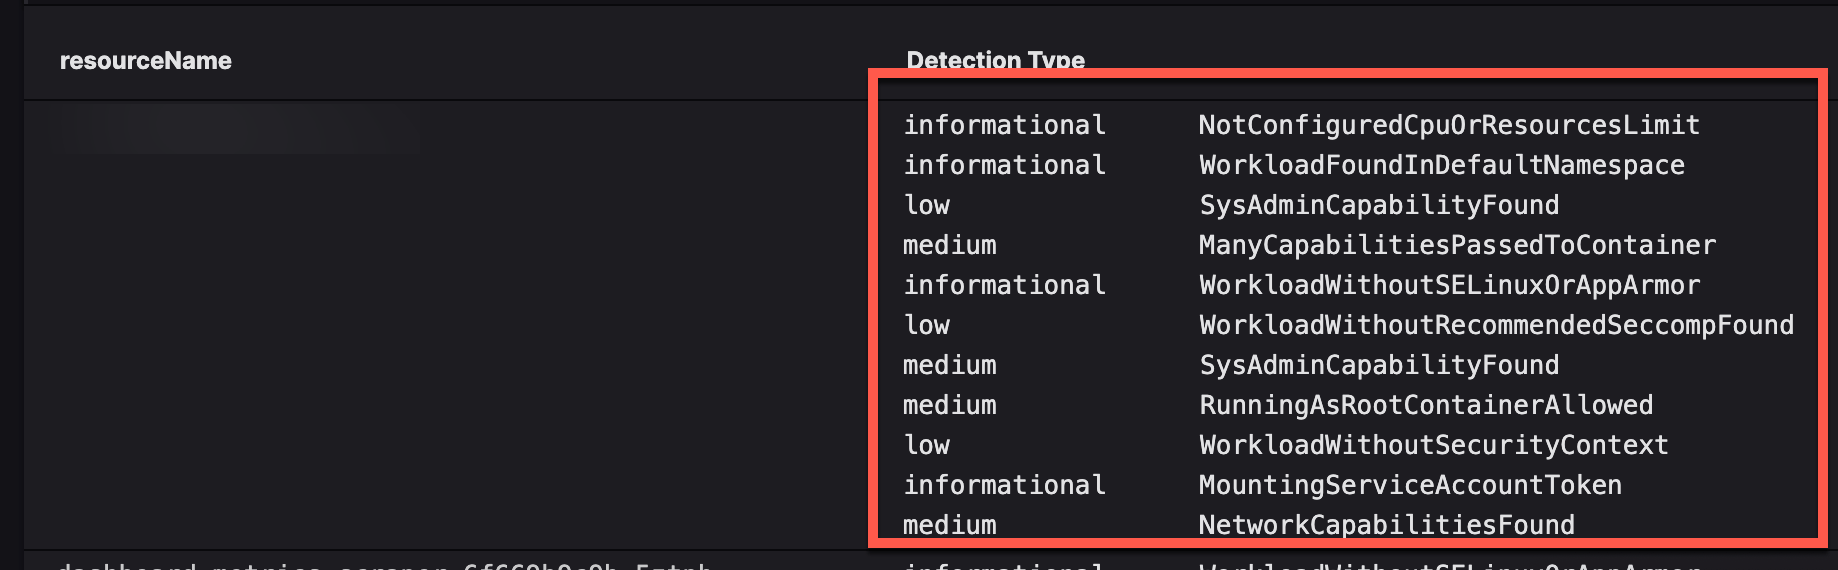The height and width of the screenshot is (570, 1838).
Task: Click SysAdminCapabilityFound in the low severity row
Action: pyautogui.click(x=1379, y=205)
